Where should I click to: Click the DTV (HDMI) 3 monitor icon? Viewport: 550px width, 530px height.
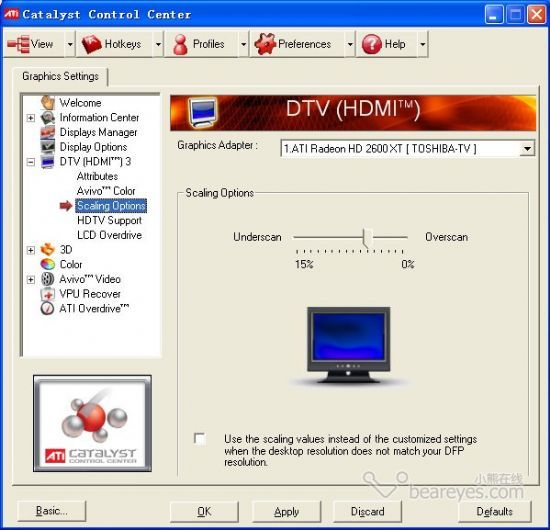48,162
